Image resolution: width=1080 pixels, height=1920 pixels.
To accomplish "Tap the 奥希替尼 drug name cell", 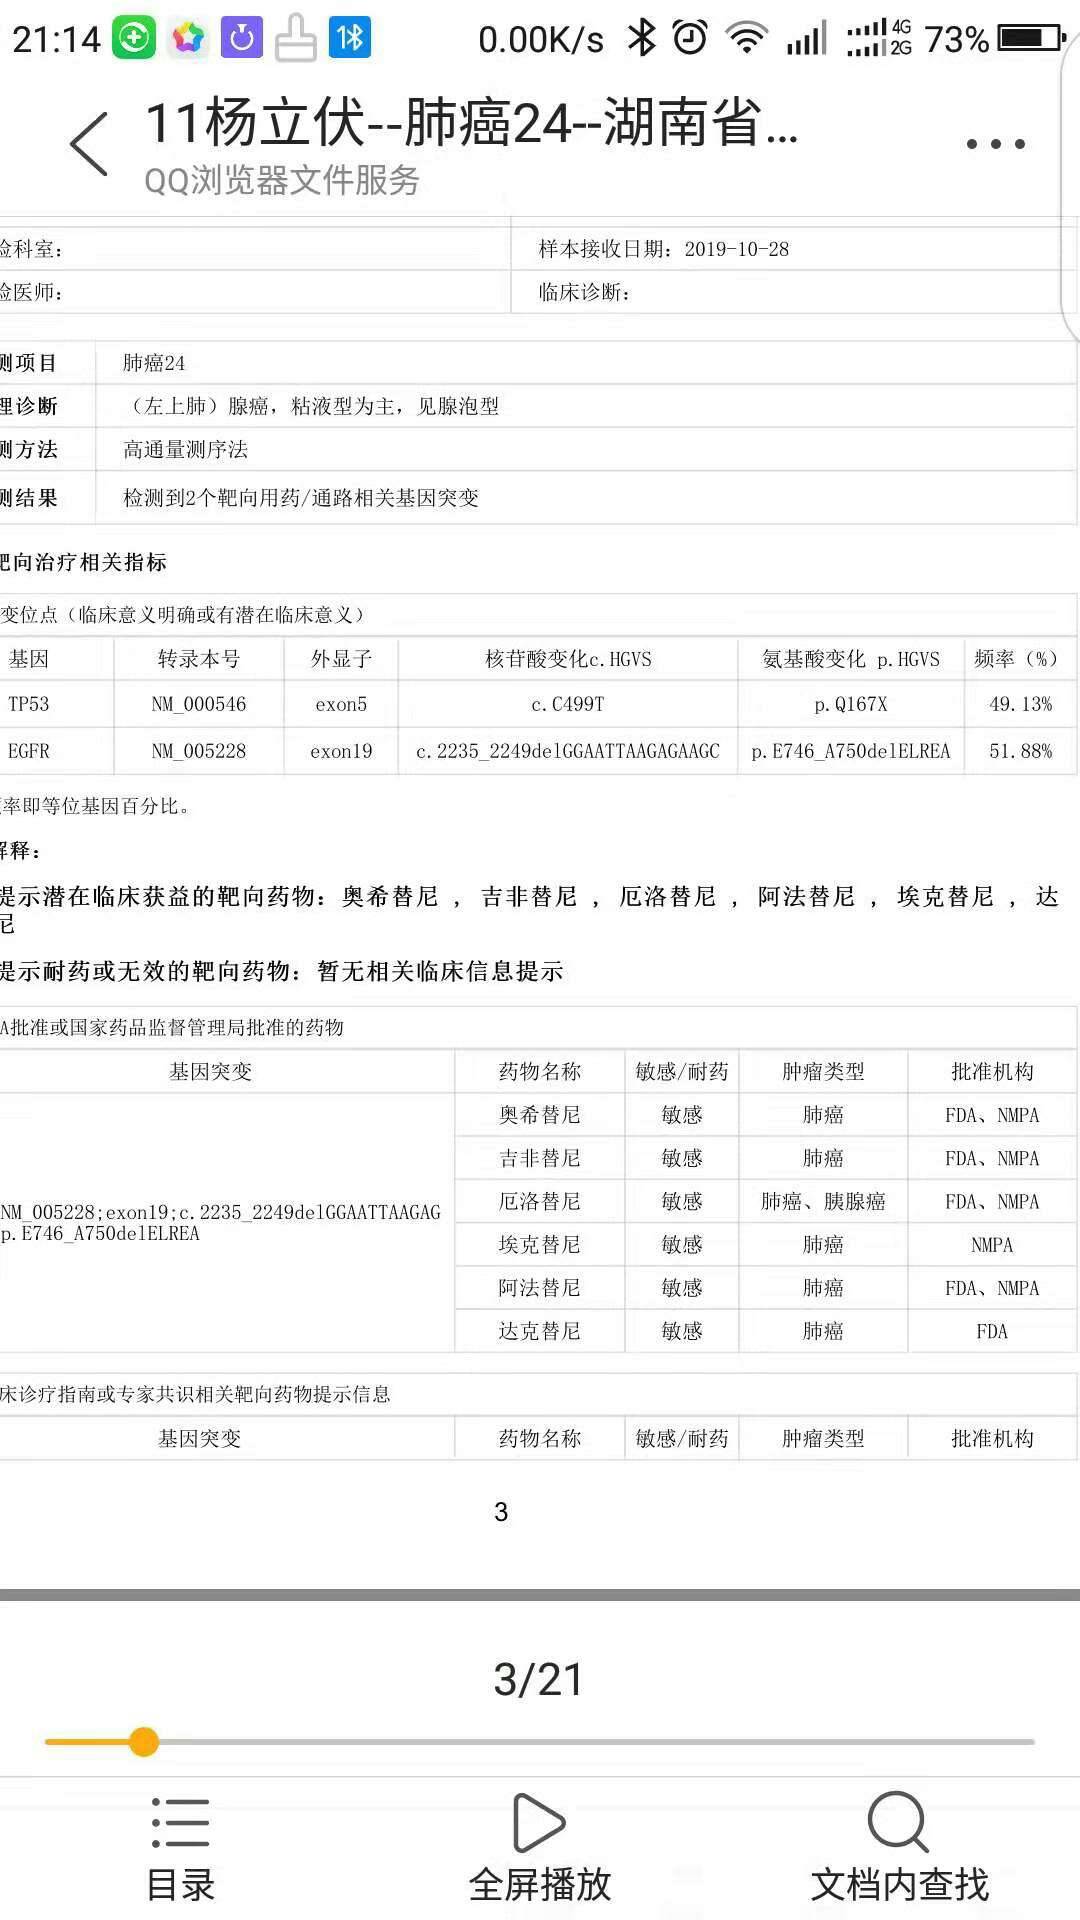I will (539, 1115).
